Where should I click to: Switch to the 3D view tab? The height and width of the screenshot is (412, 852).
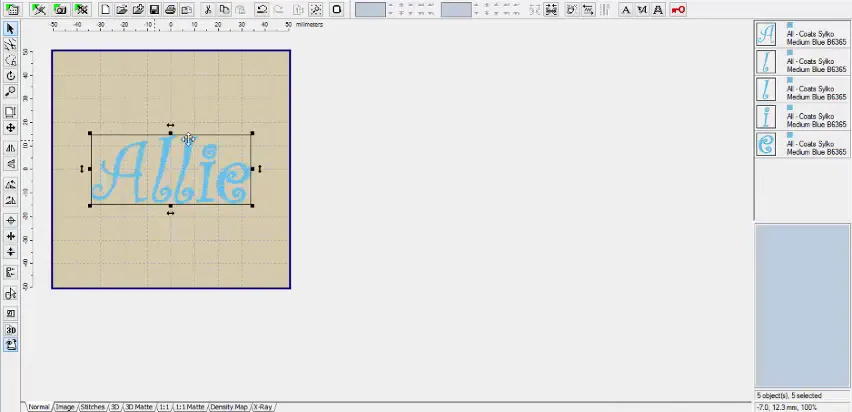115,407
